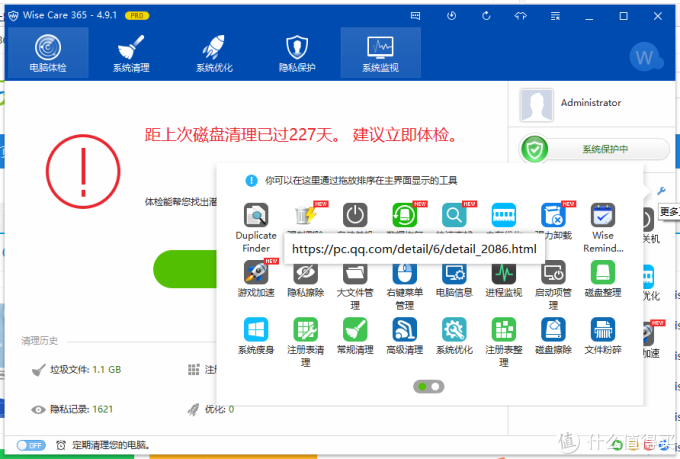The width and height of the screenshot is (680, 459).
Task: Open the teal magnifier quick search tool
Action: point(454,215)
